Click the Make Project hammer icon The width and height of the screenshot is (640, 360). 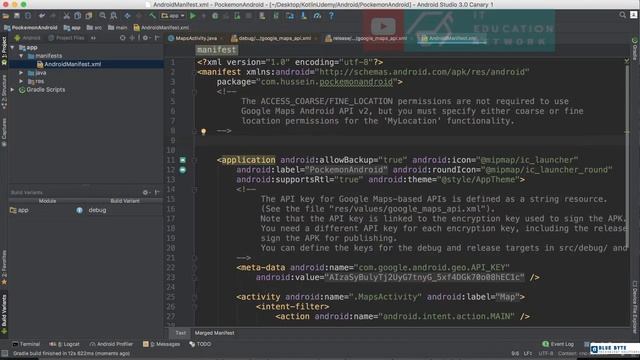152,16
